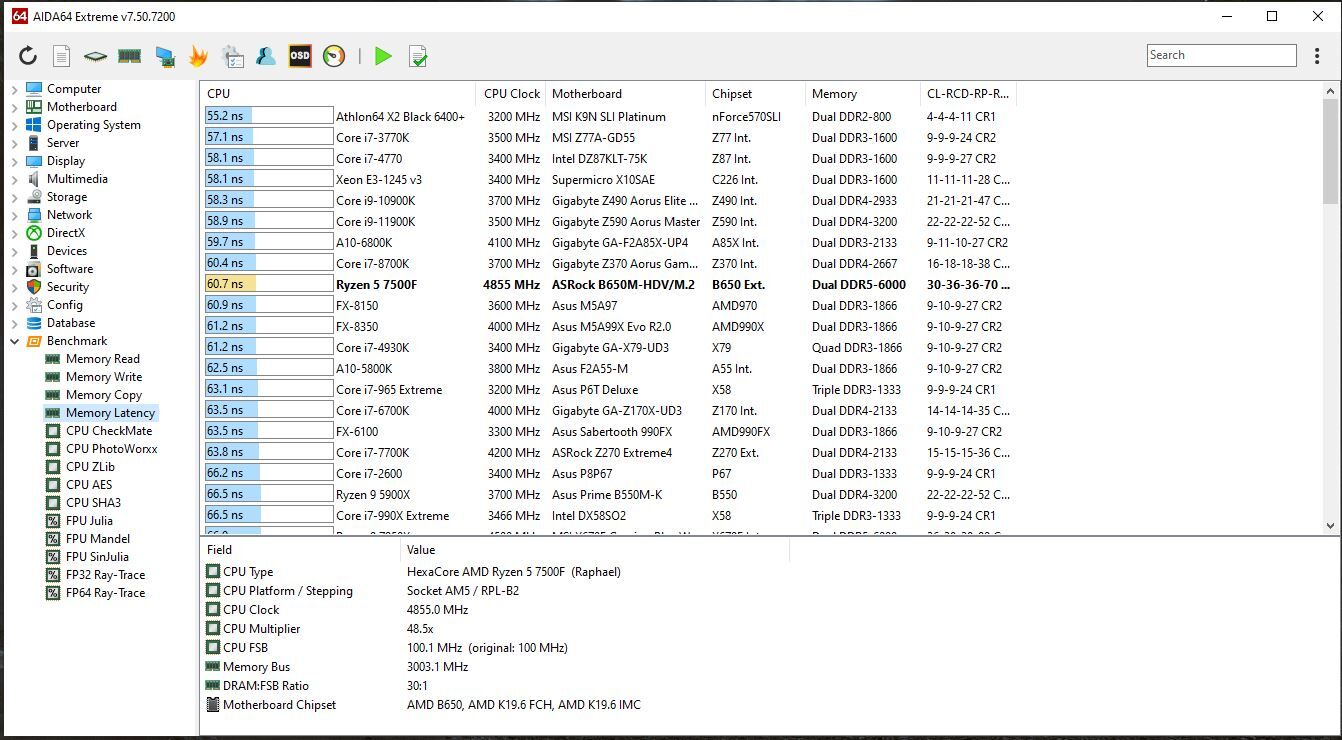
Task: Collapse the Benchmark tree node
Action: [15, 341]
